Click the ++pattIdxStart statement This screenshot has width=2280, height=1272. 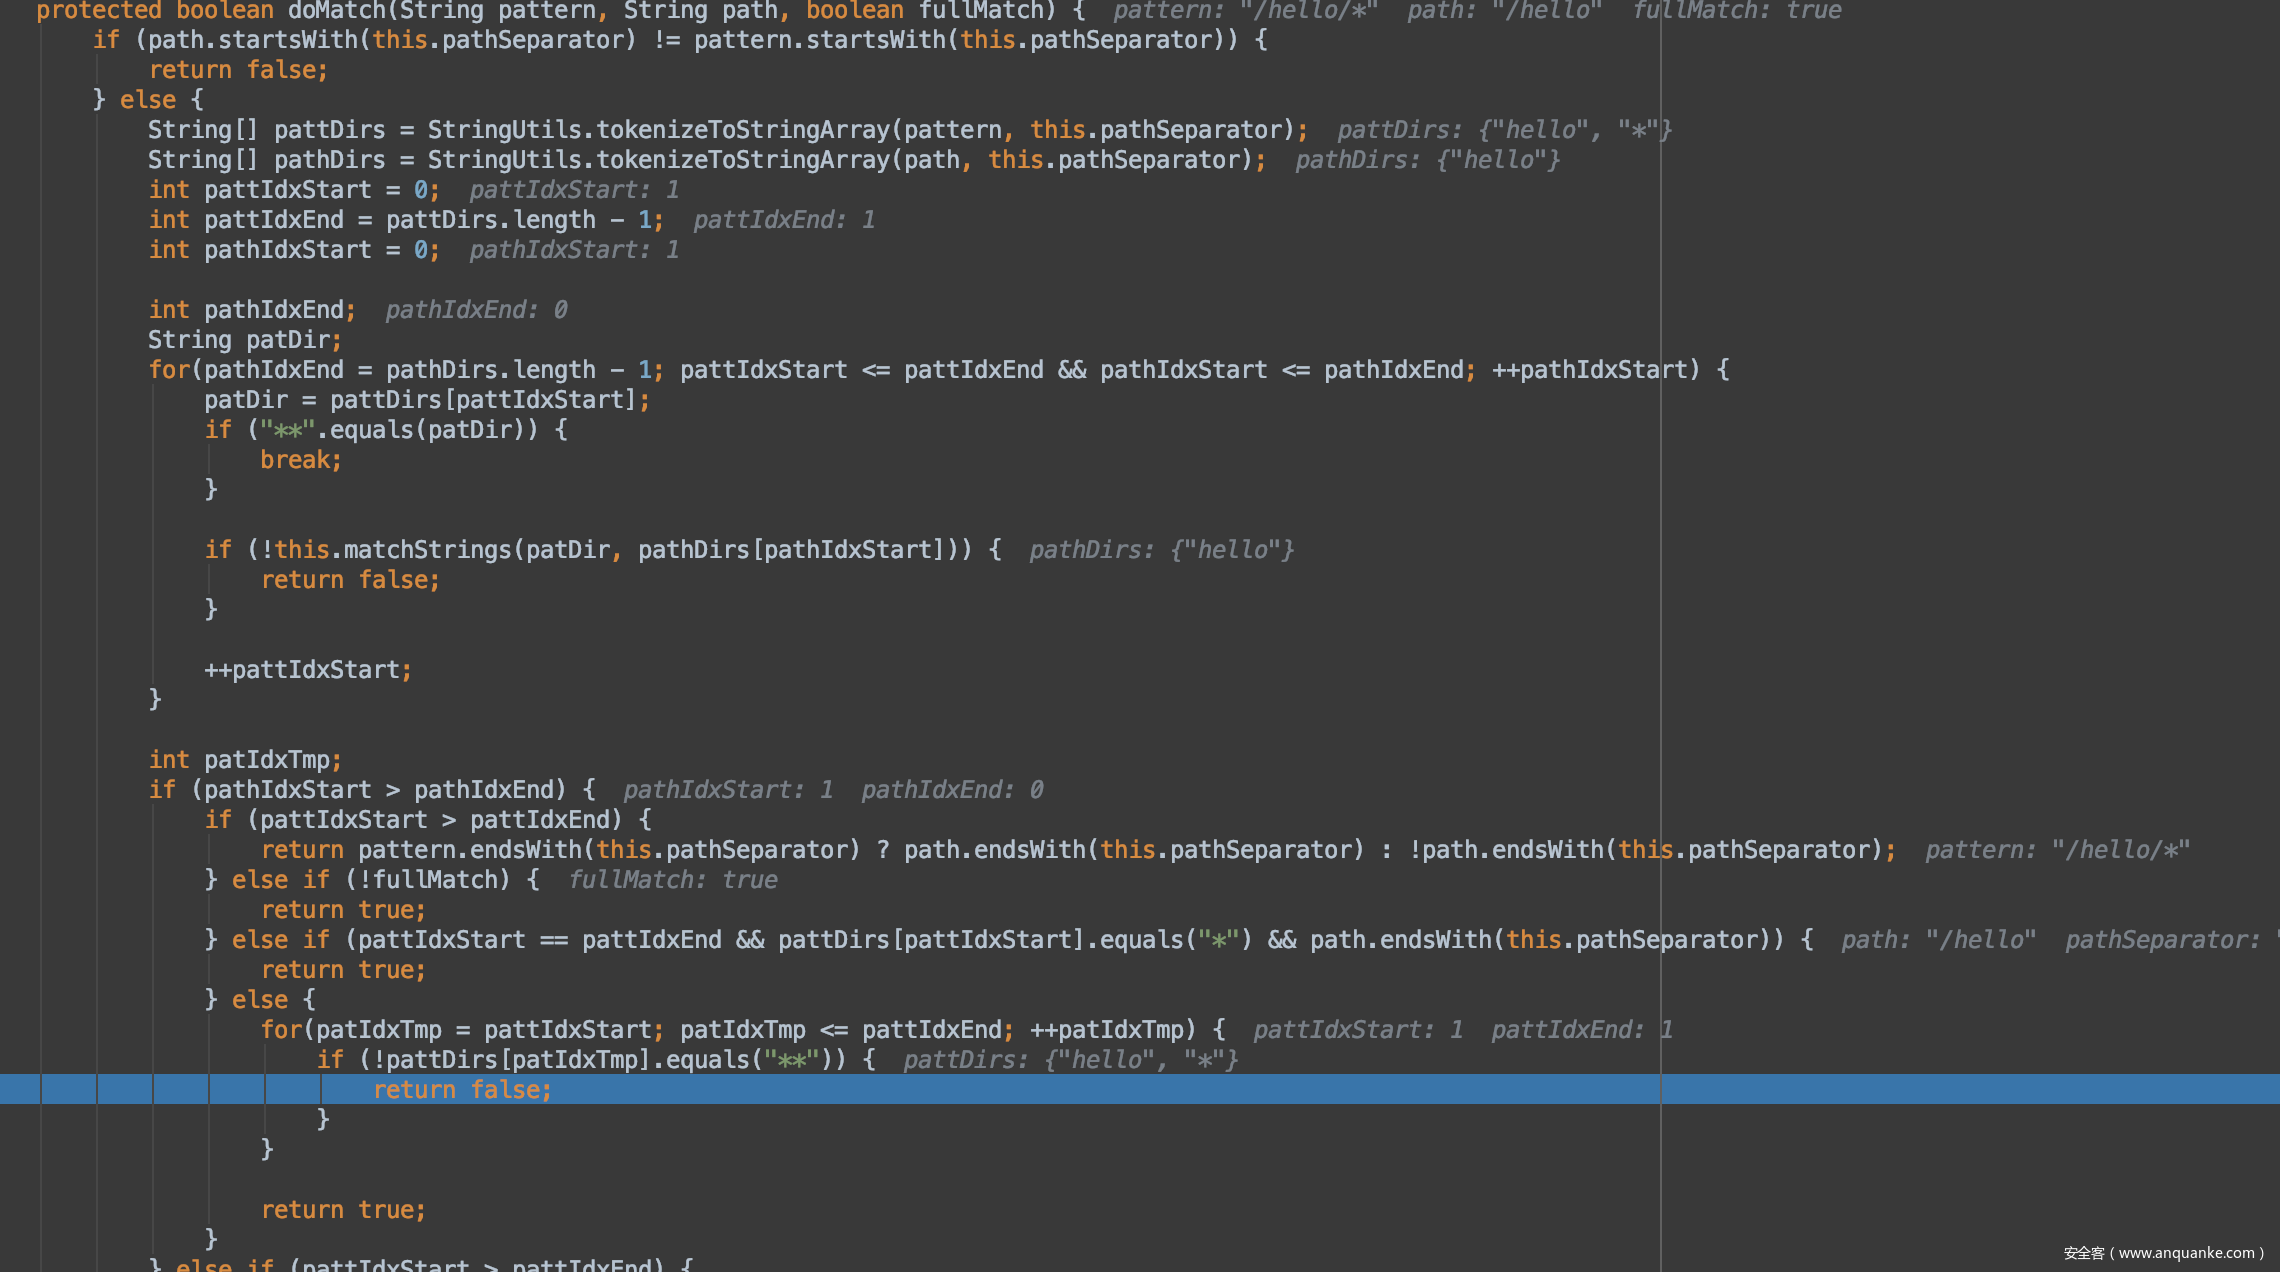pos(307,670)
